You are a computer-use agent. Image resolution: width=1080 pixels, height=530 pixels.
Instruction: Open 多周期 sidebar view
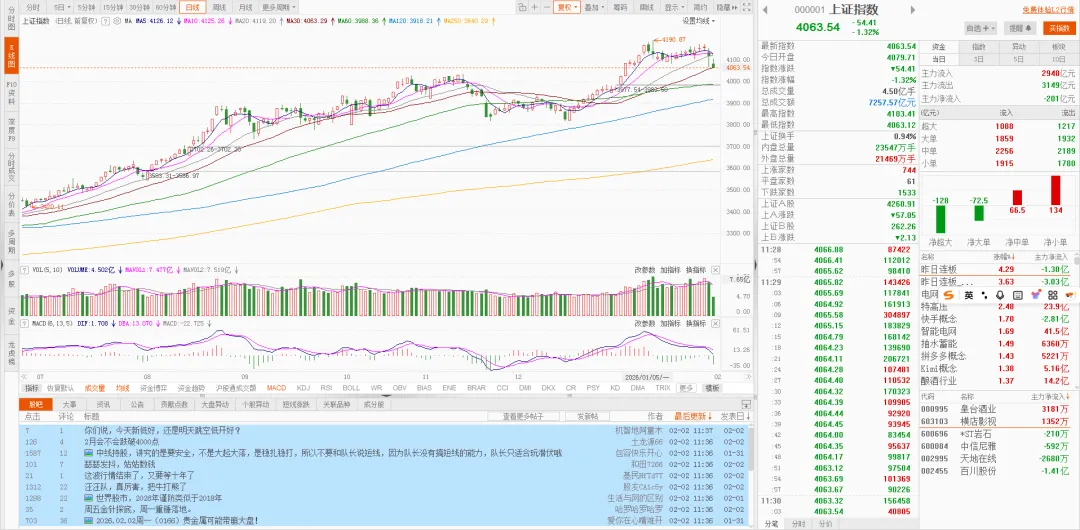click(11, 241)
